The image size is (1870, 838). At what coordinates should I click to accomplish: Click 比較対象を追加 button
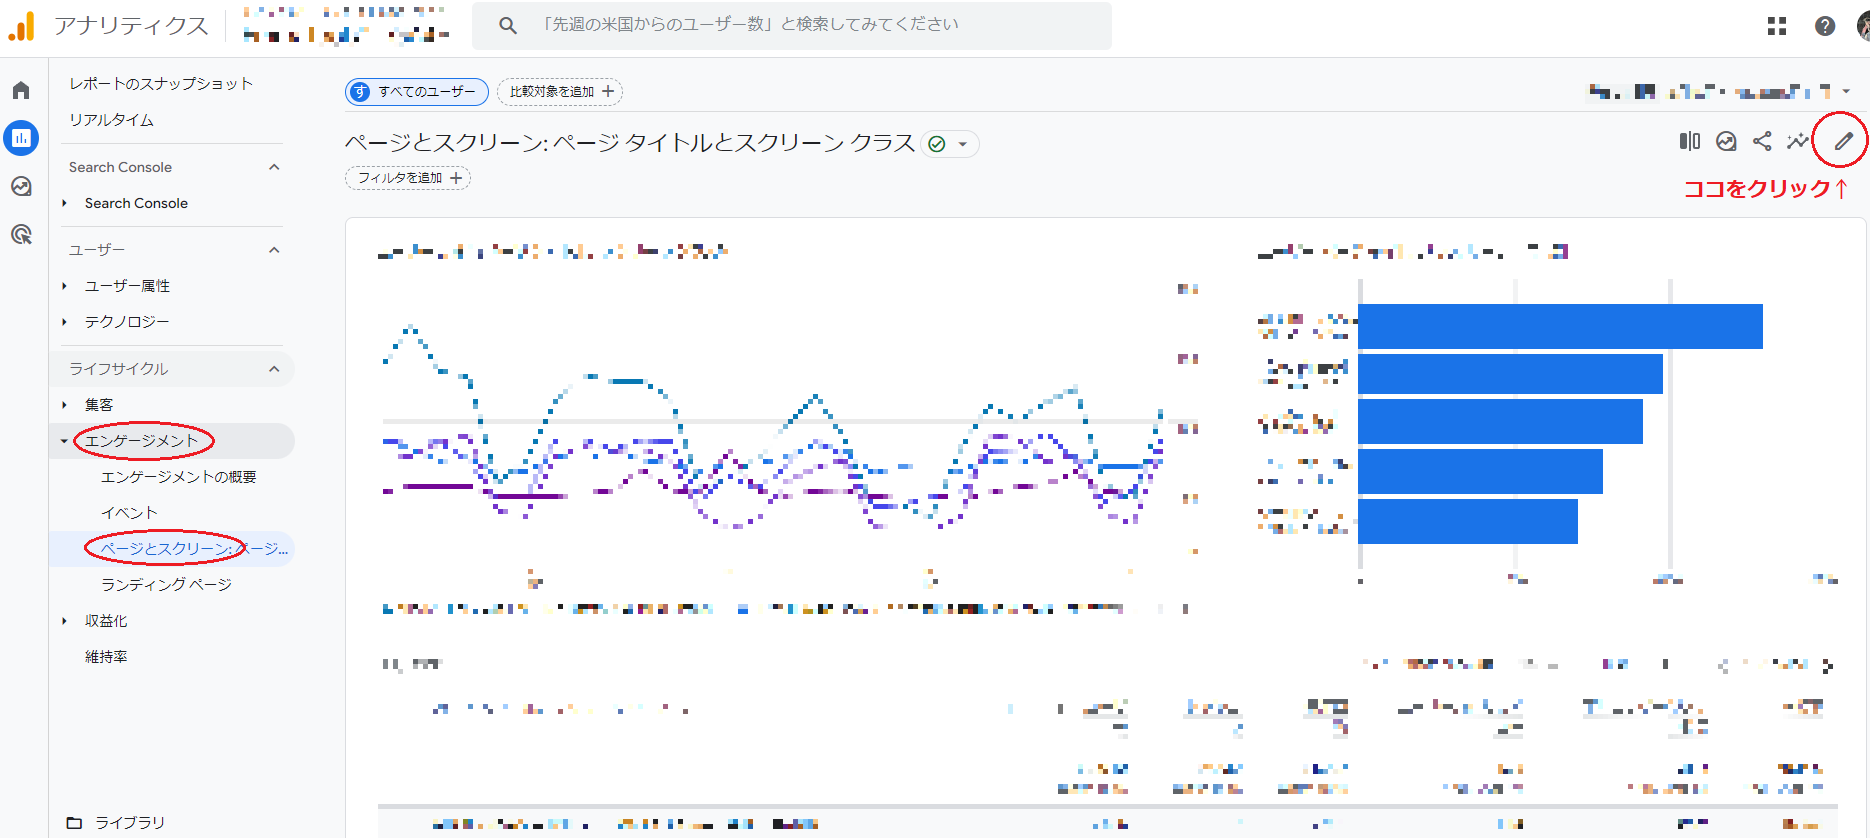coord(560,92)
